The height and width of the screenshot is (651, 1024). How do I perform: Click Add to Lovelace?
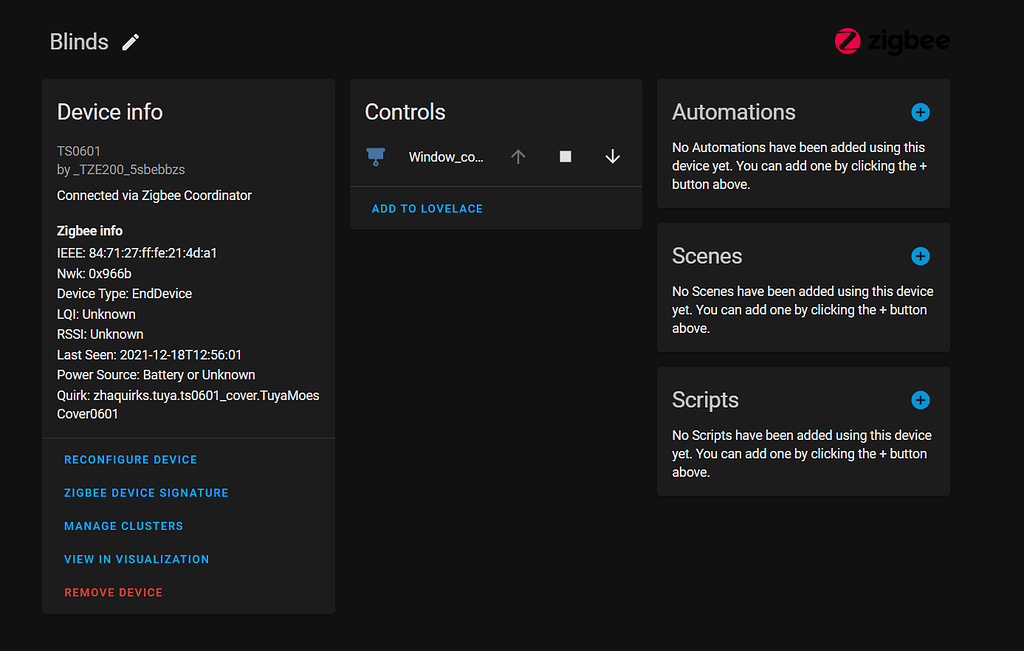427,209
